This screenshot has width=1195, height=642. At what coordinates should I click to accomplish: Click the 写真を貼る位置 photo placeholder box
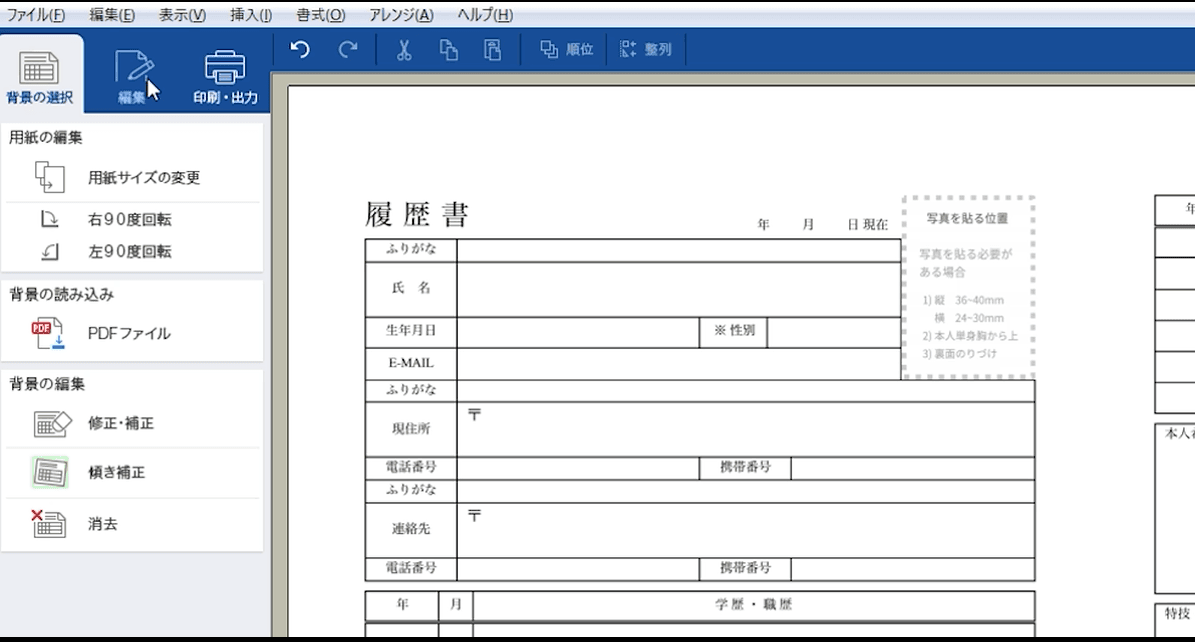point(968,285)
